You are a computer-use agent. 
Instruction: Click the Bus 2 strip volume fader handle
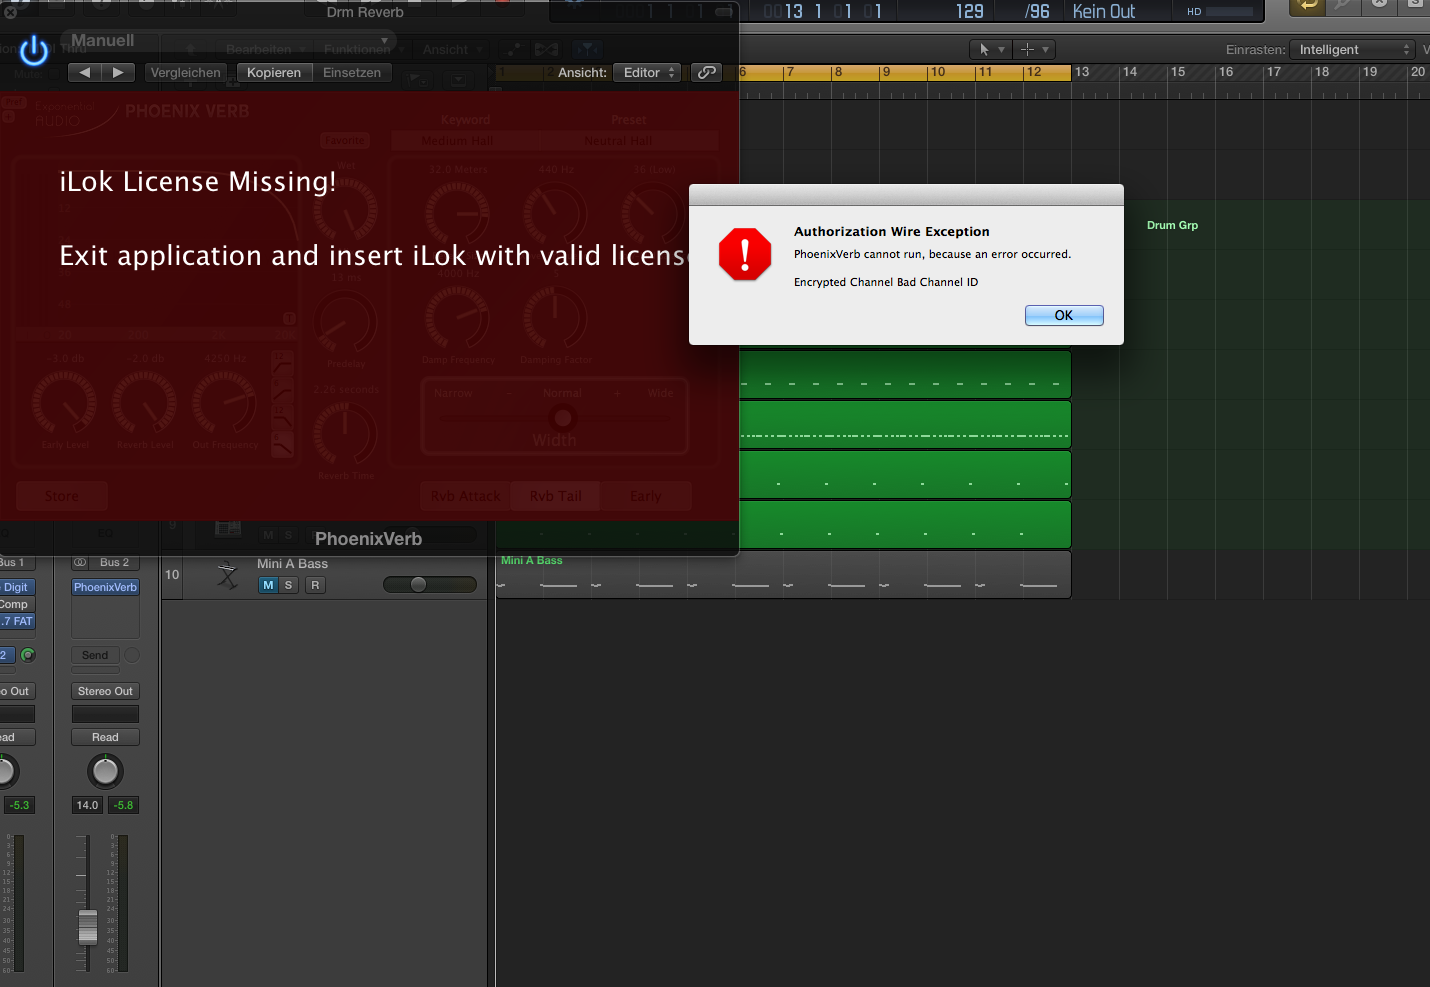click(x=88, y=927)
